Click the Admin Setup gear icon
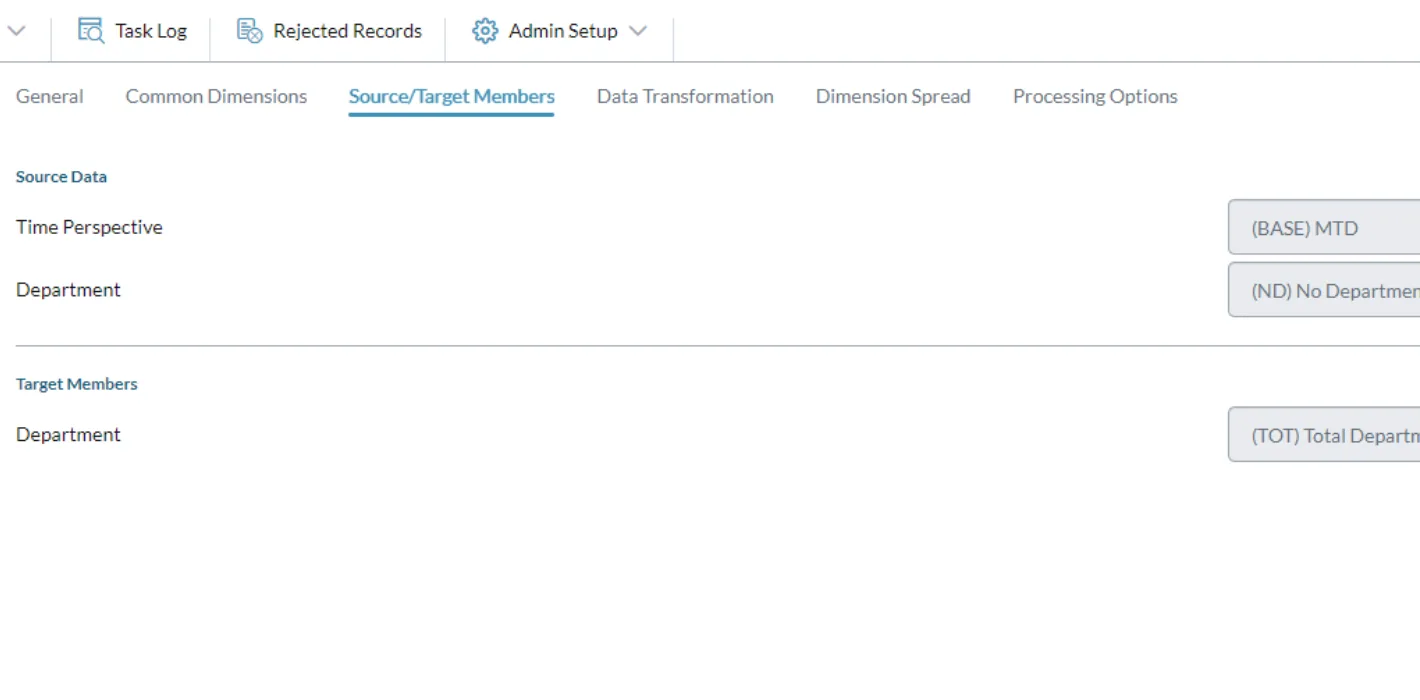Viewport: 1420px width, 700px height. pyautogui.click(x=485, y=31)
